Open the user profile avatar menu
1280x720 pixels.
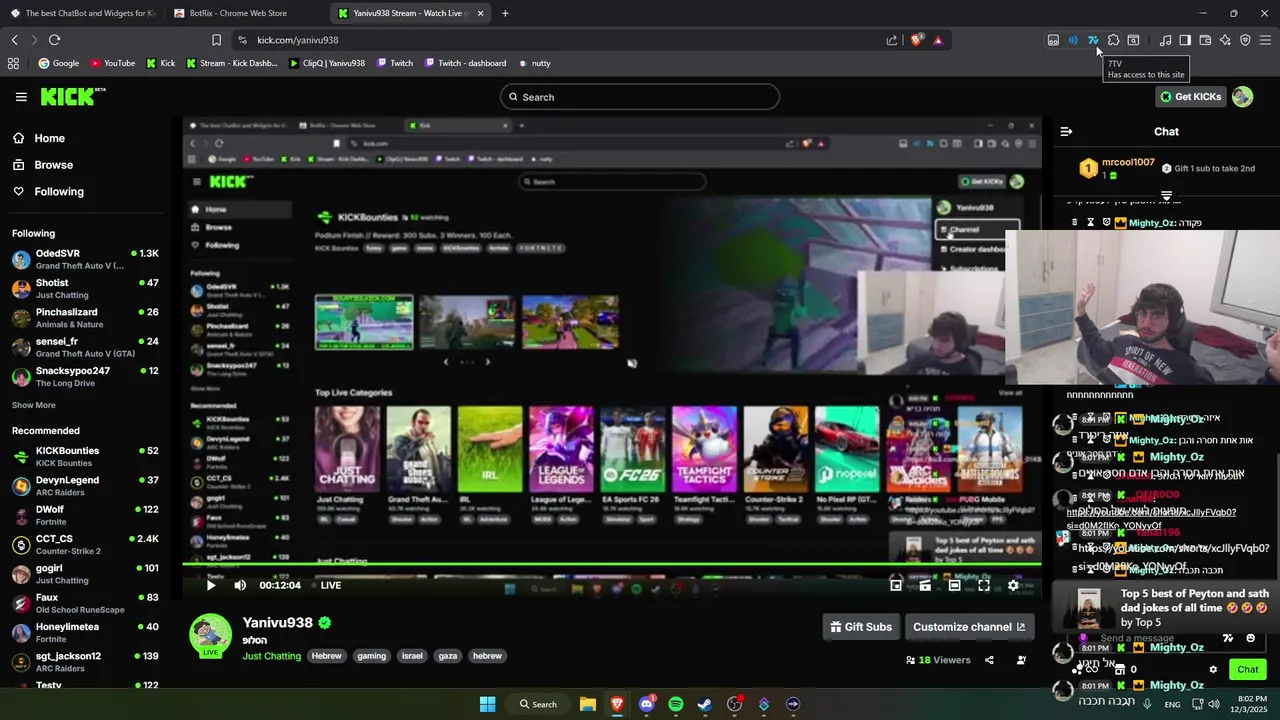[1242, 97]
